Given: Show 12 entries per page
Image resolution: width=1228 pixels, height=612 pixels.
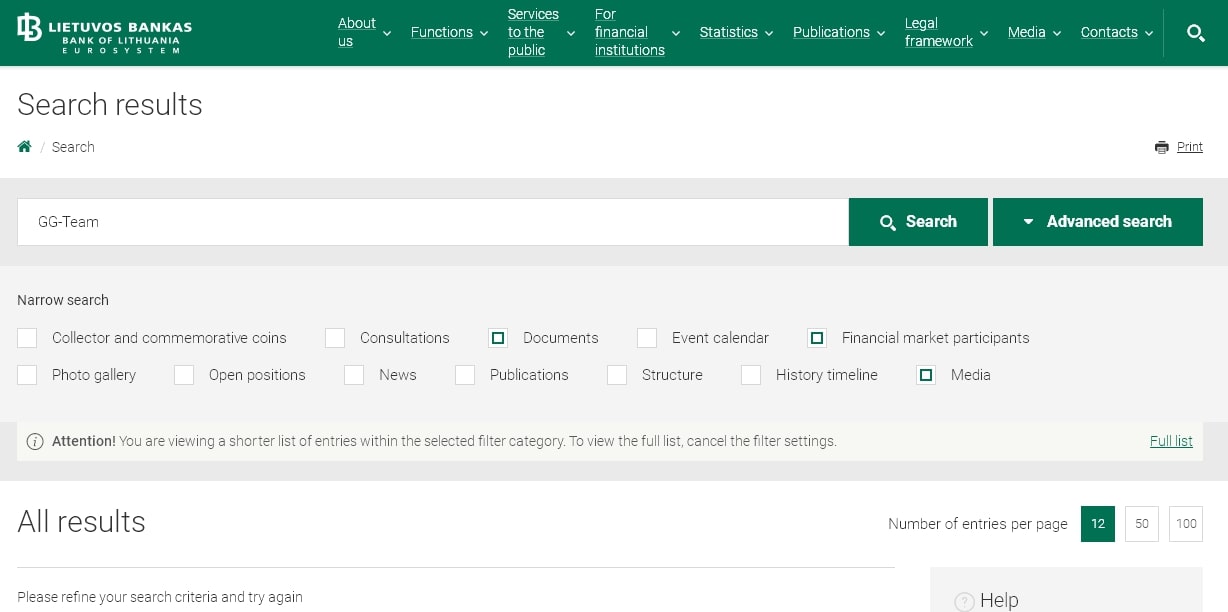Looking at the screenshot, I should pyautogui.click(x=1098, y=524).
